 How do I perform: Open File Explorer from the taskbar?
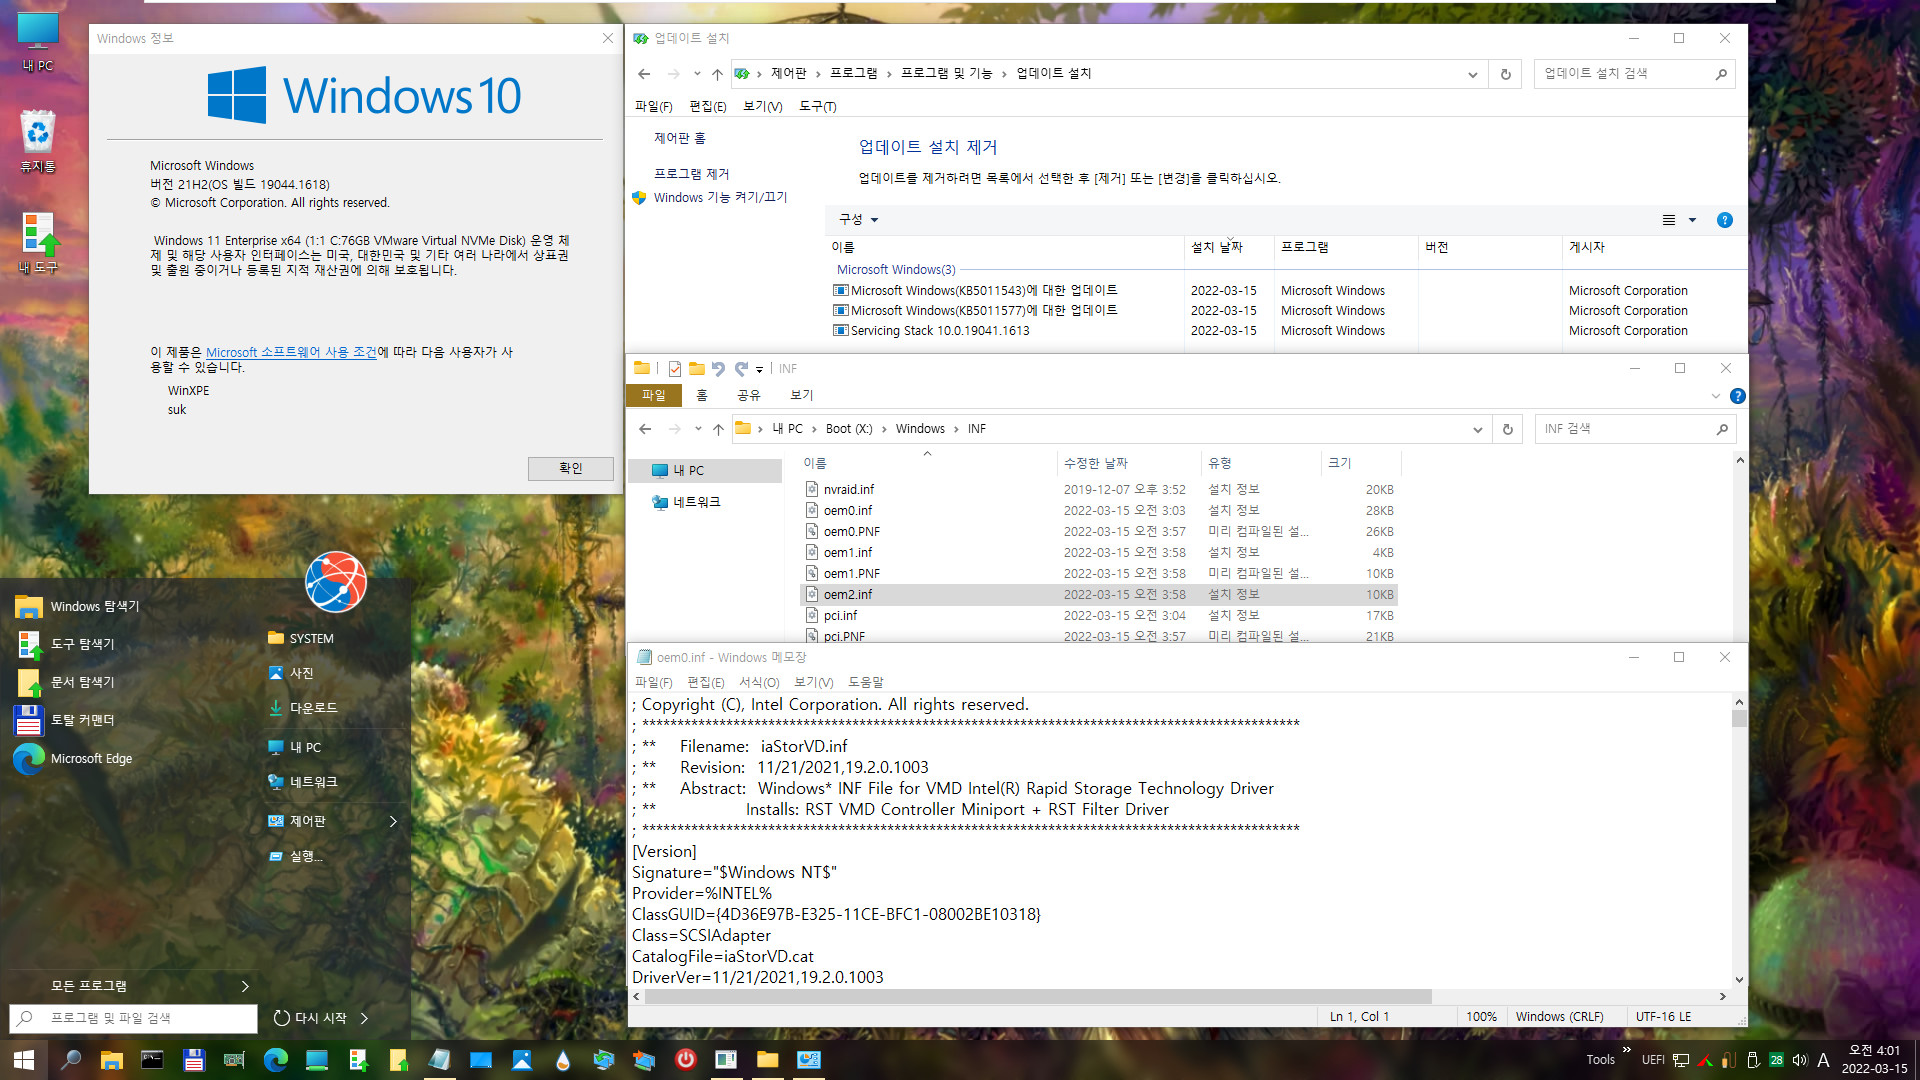pyautogui.click(x=111, y=1060)
